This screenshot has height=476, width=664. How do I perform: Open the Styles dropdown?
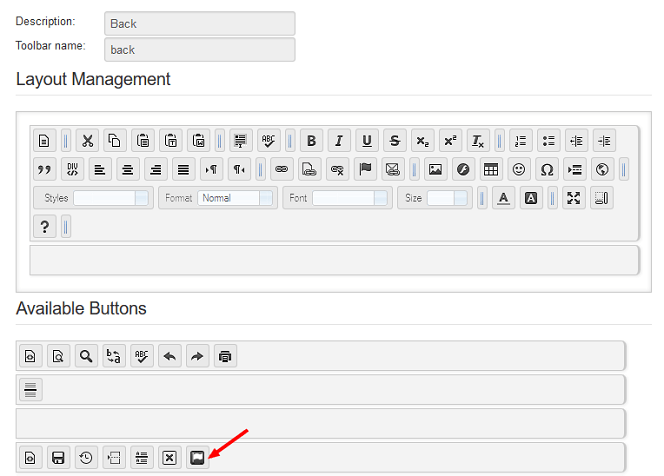[110, 198]
